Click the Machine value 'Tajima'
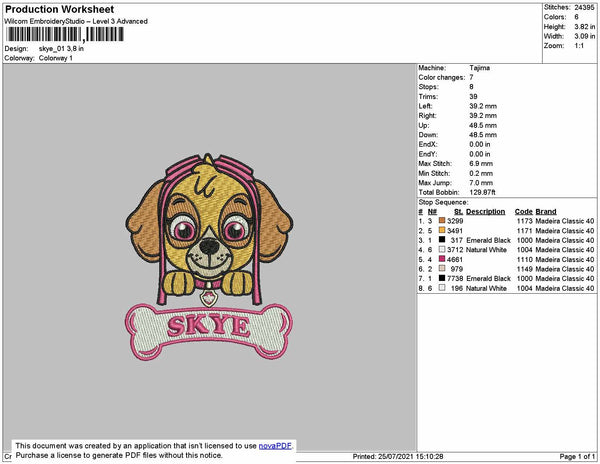600x464 pixels. click(x=479, y=68)
